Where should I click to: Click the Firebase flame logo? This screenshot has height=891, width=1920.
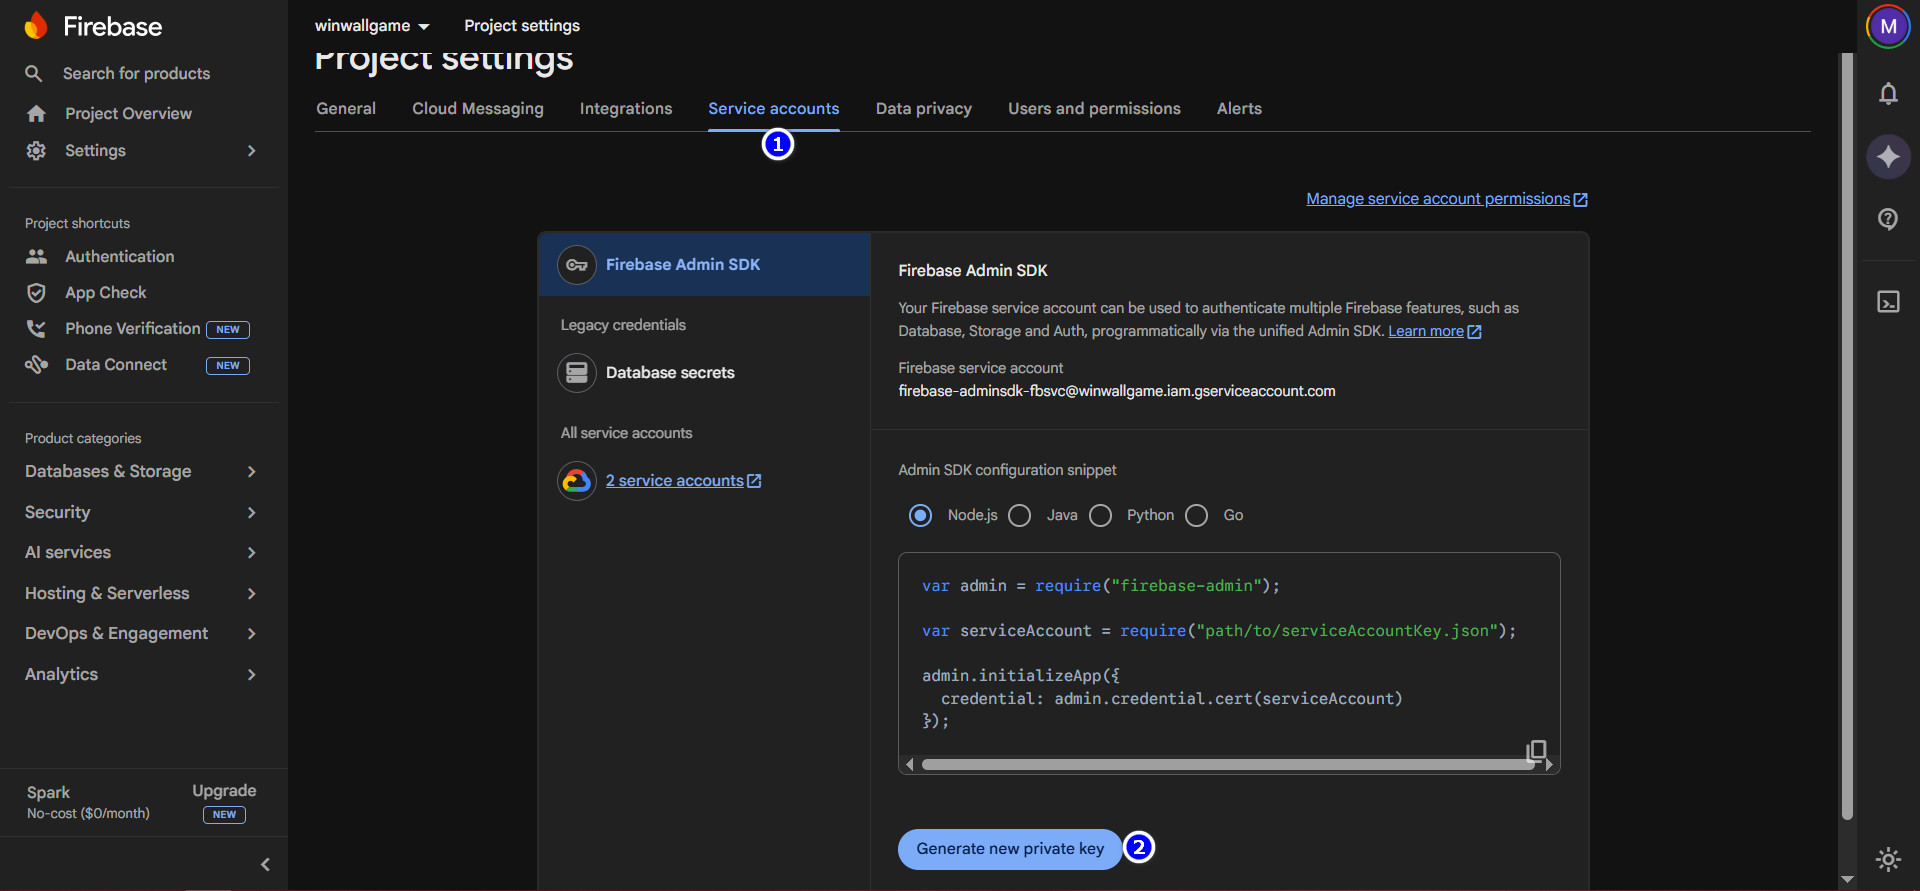[x=36, y=26]
